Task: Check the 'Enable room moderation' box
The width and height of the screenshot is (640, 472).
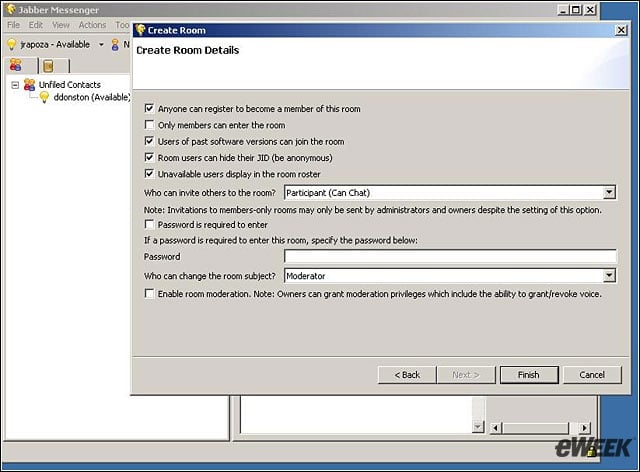Action: coord(149,294)
